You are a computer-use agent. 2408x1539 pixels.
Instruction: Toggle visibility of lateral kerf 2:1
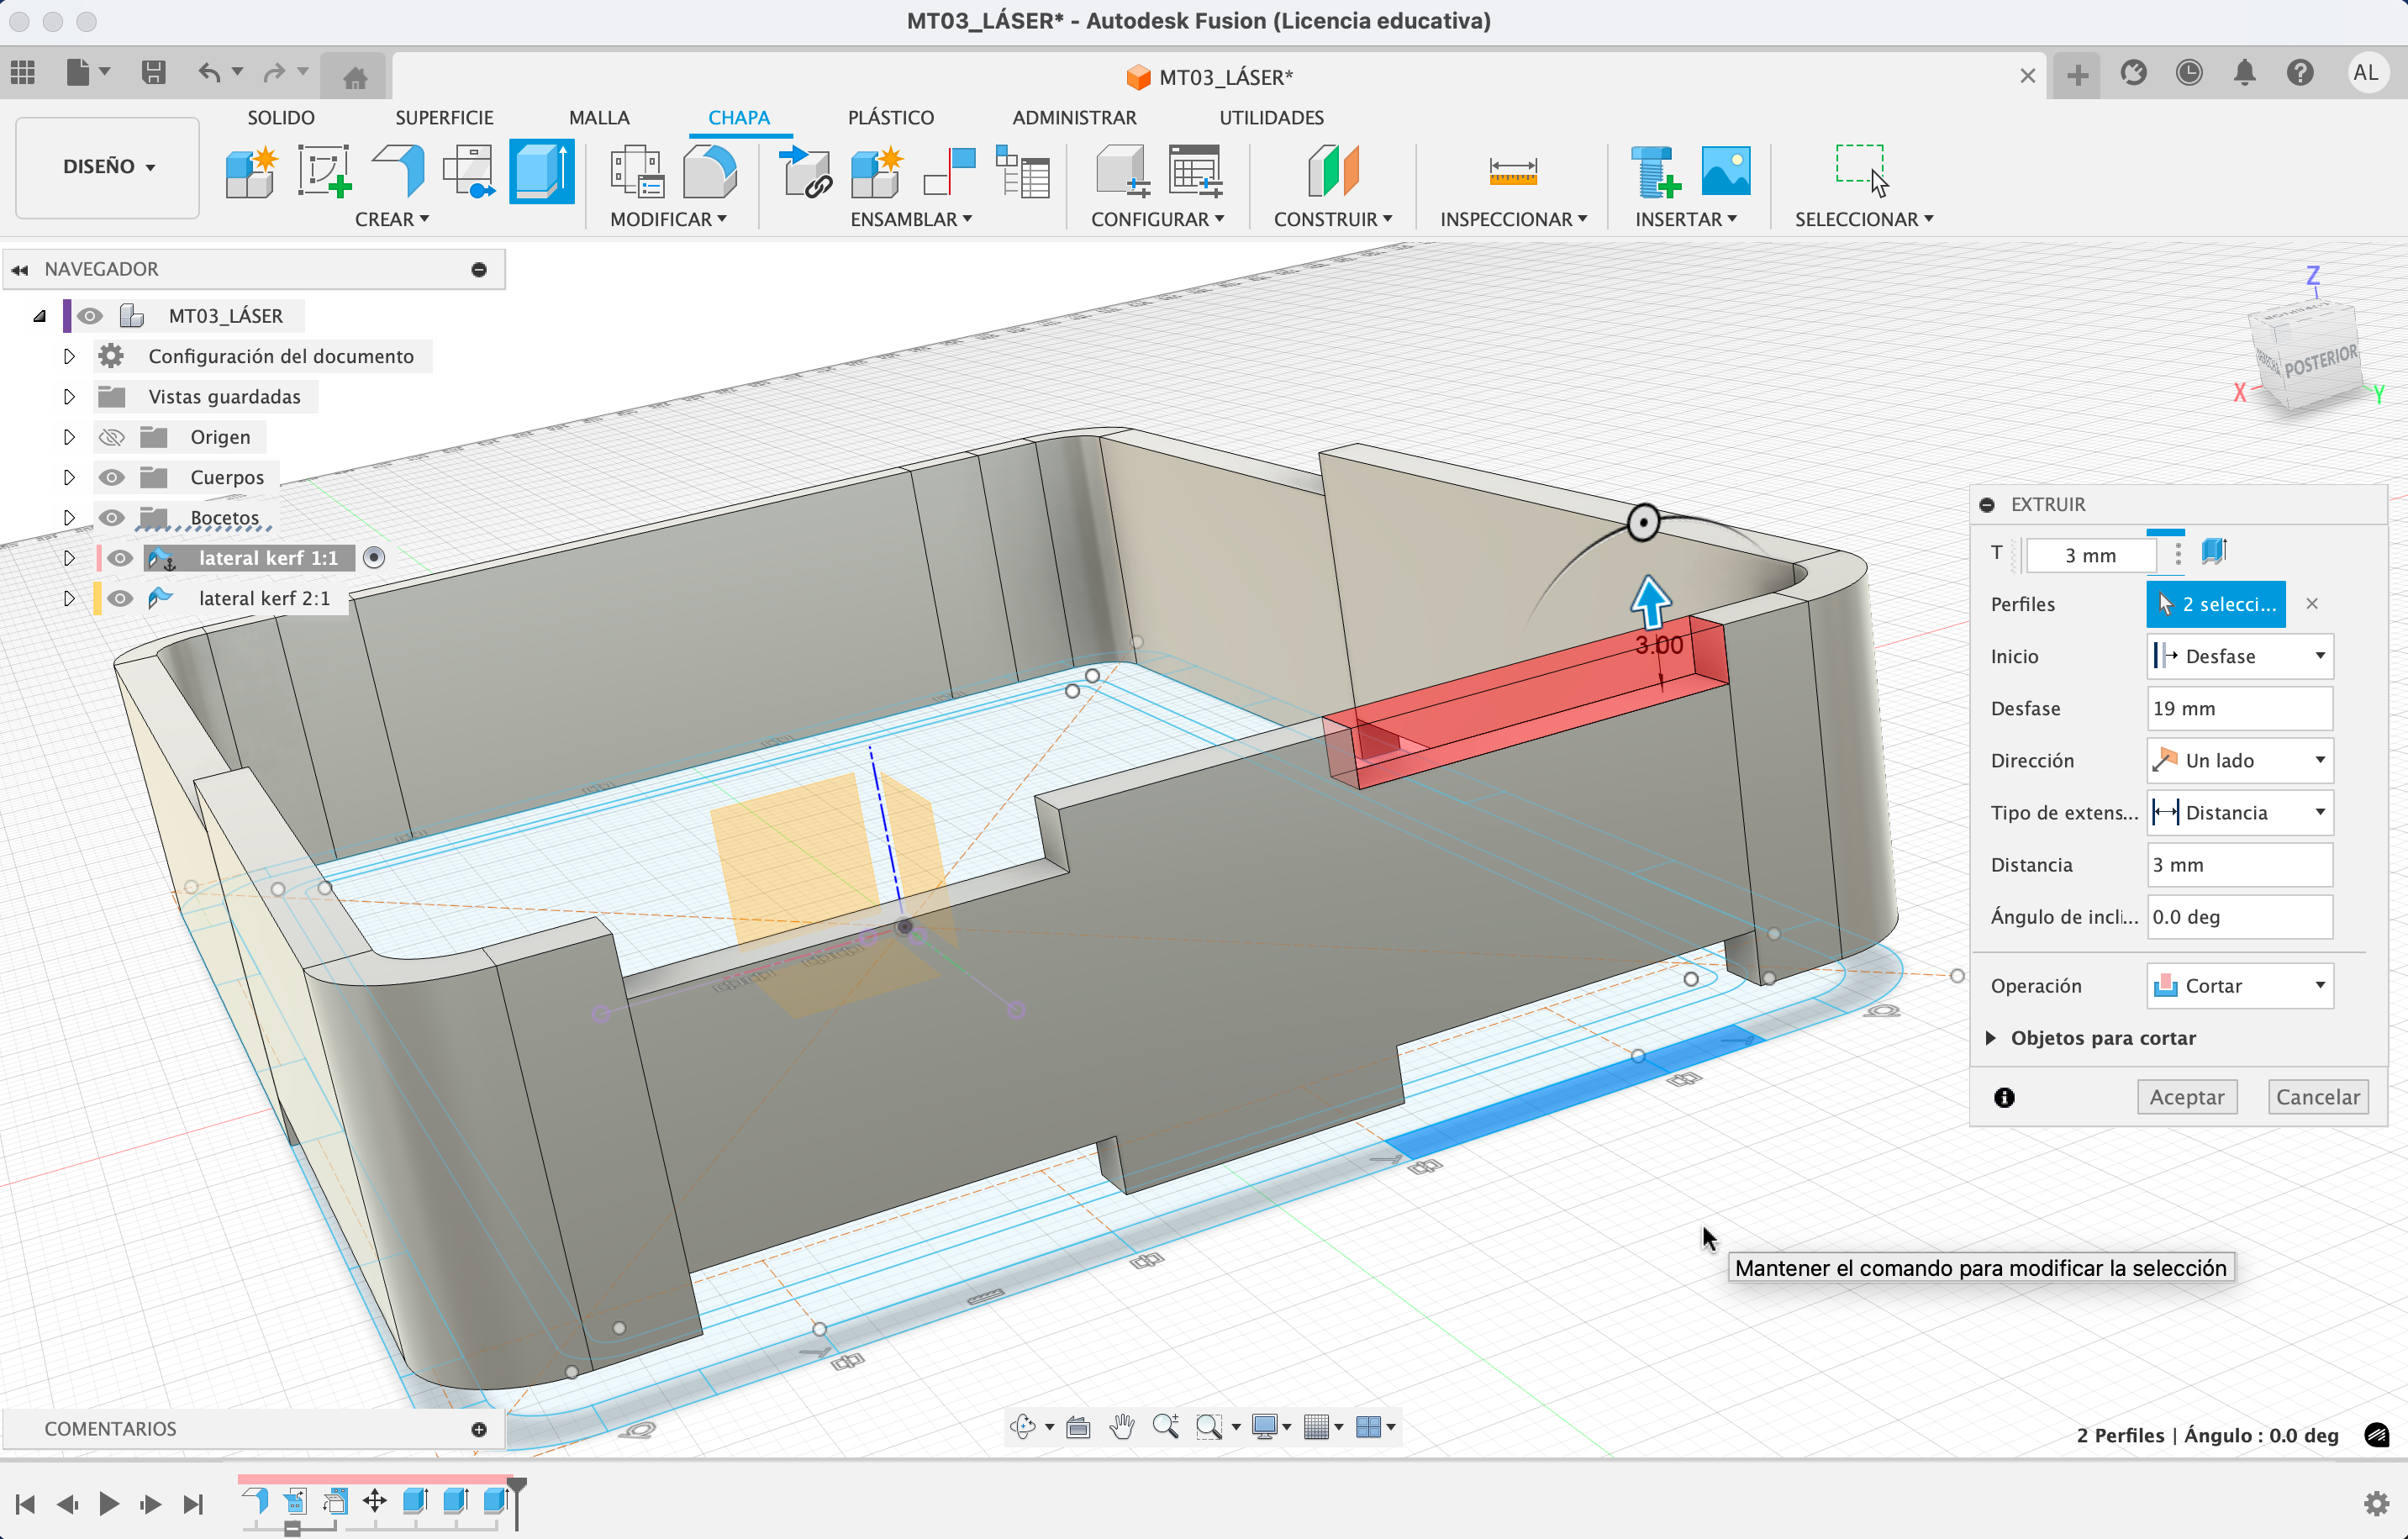point(120,598)
